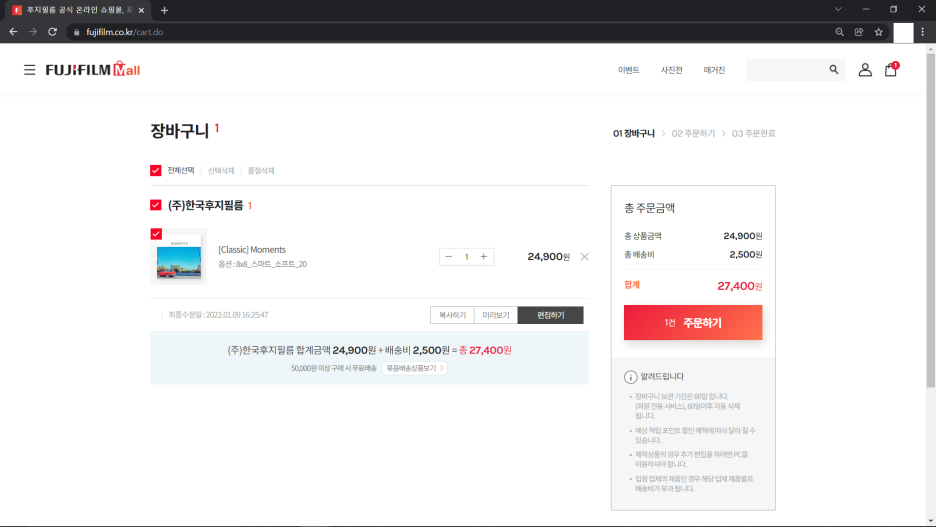The width and height of the screenshot is (936, 527).
Task: Open the 사진전 menu
Action: pos(672,70)
